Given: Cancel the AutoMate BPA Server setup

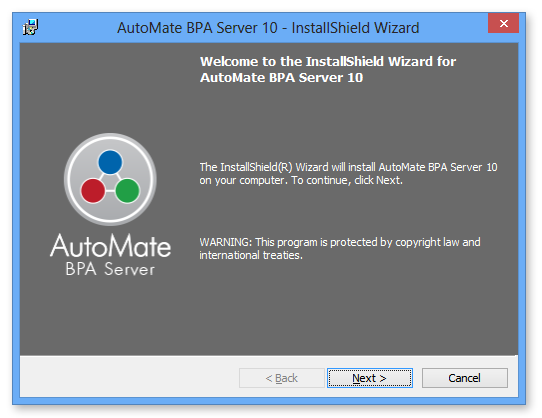Looking at the screenshot, I should [465, 378].
